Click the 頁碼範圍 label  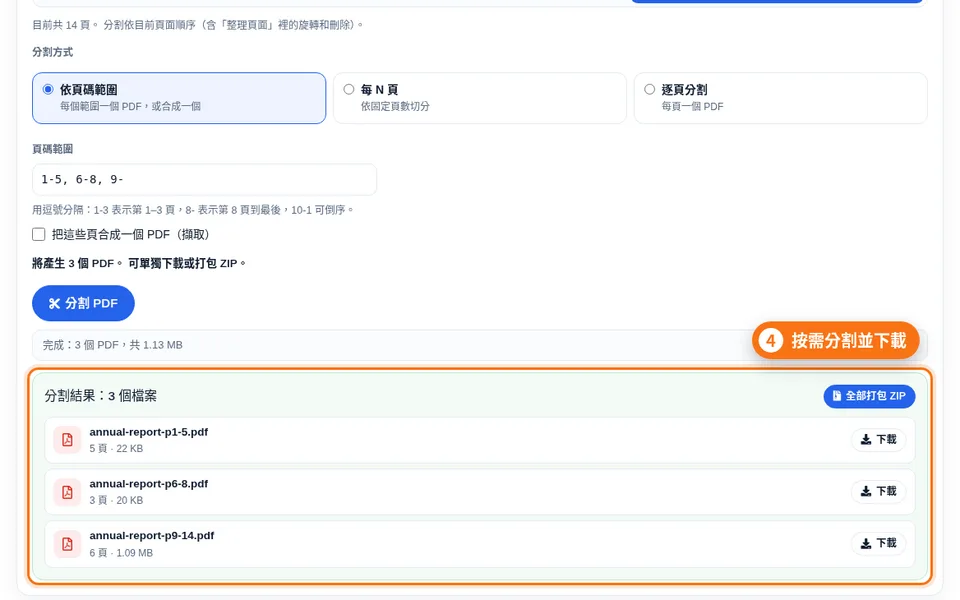click(x=53, y=149)
